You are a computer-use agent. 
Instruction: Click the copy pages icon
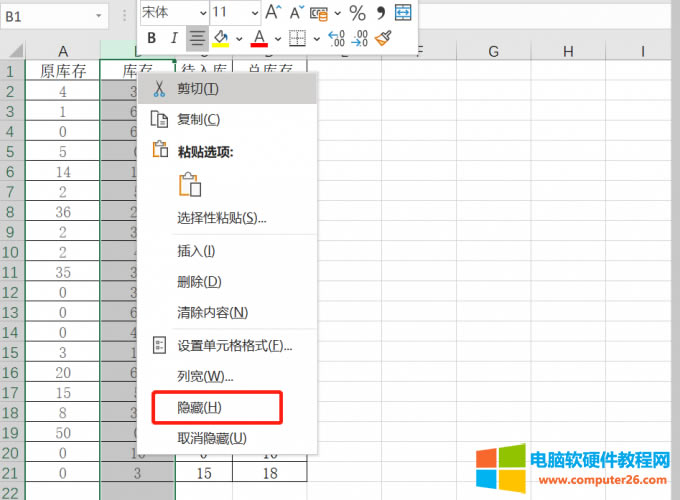(x=159, y=119)
